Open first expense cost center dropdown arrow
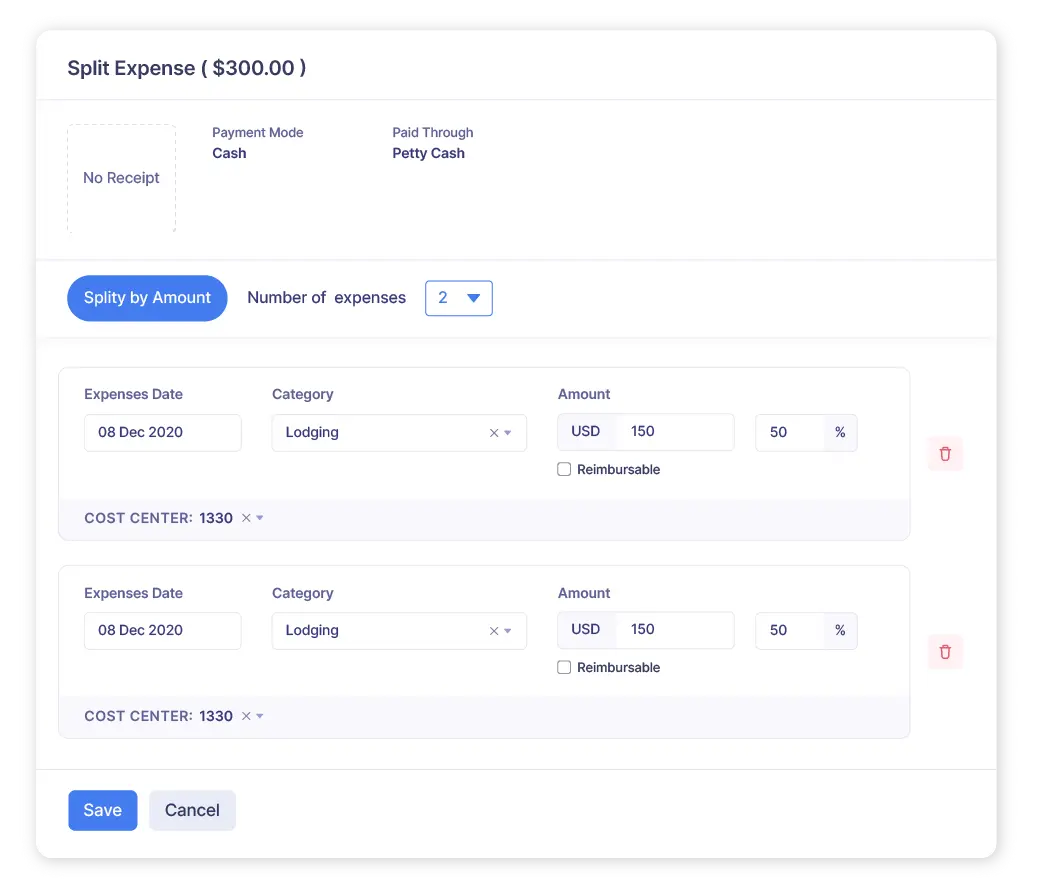 [260, 518]
